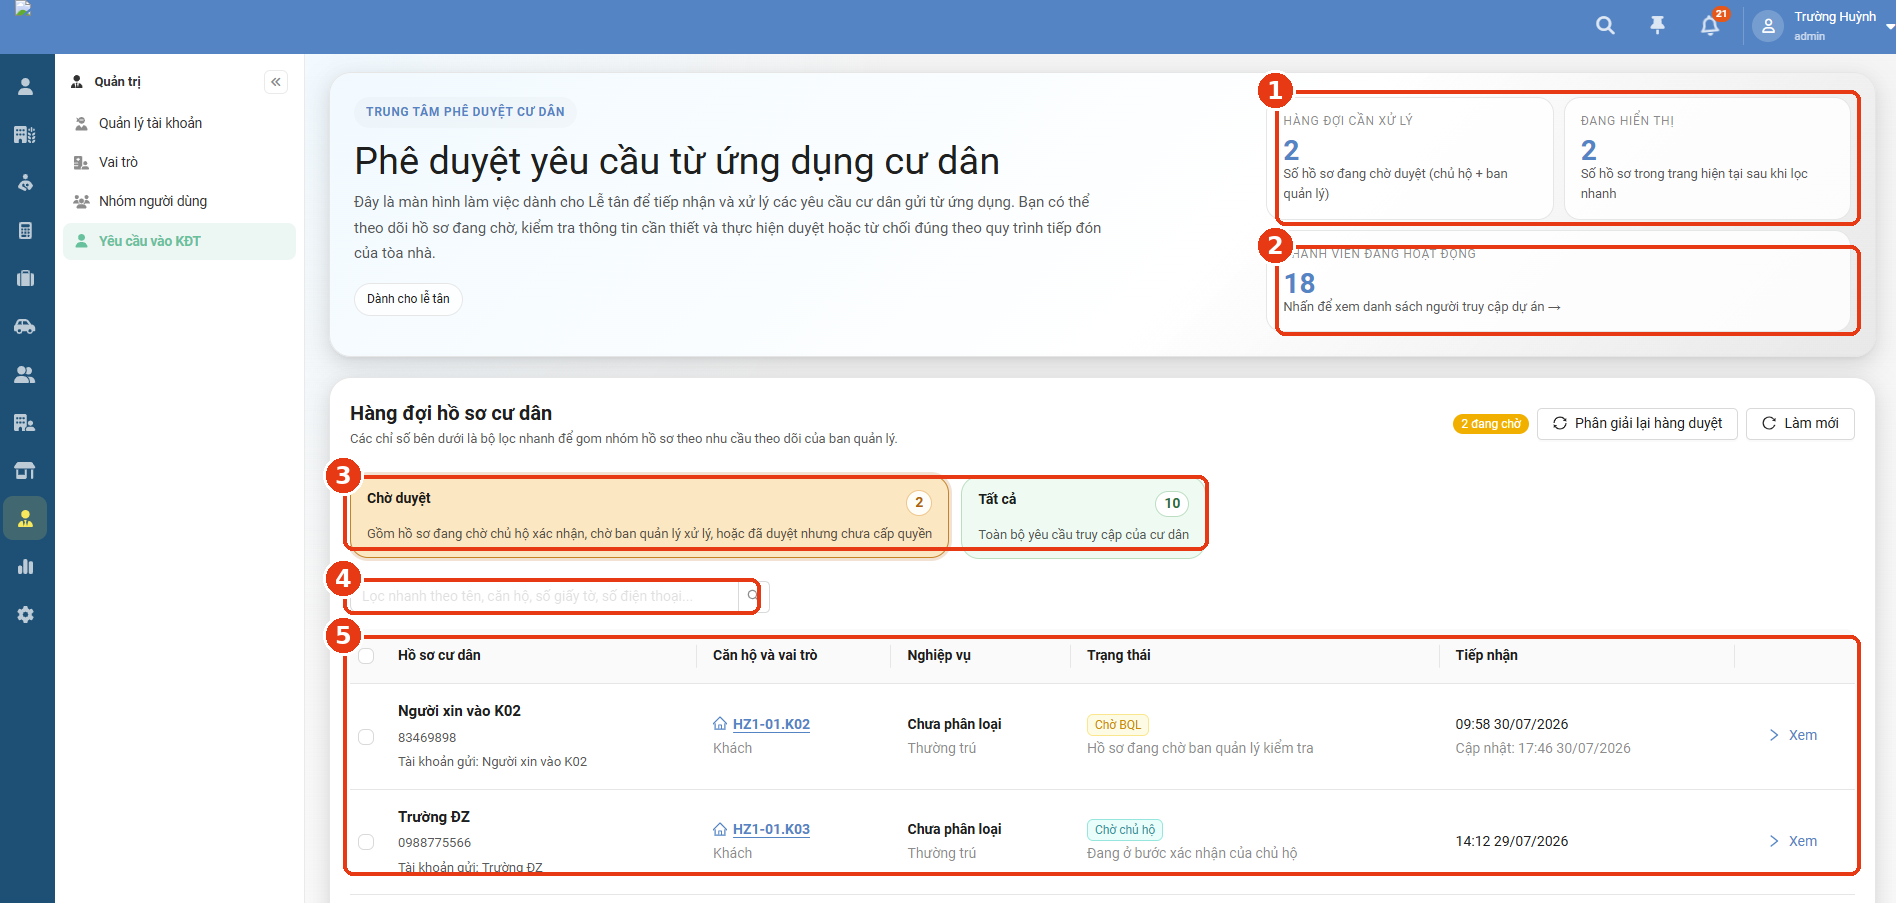Open apartment link HZ1-01.K02

coord(771,724)
